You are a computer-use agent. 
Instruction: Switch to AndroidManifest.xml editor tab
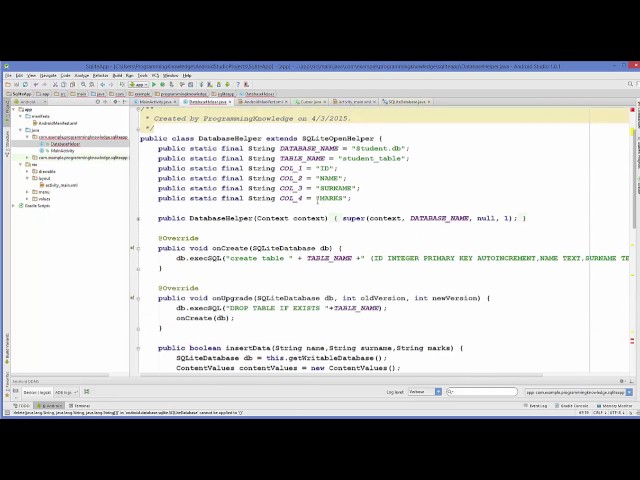point(263,102)
